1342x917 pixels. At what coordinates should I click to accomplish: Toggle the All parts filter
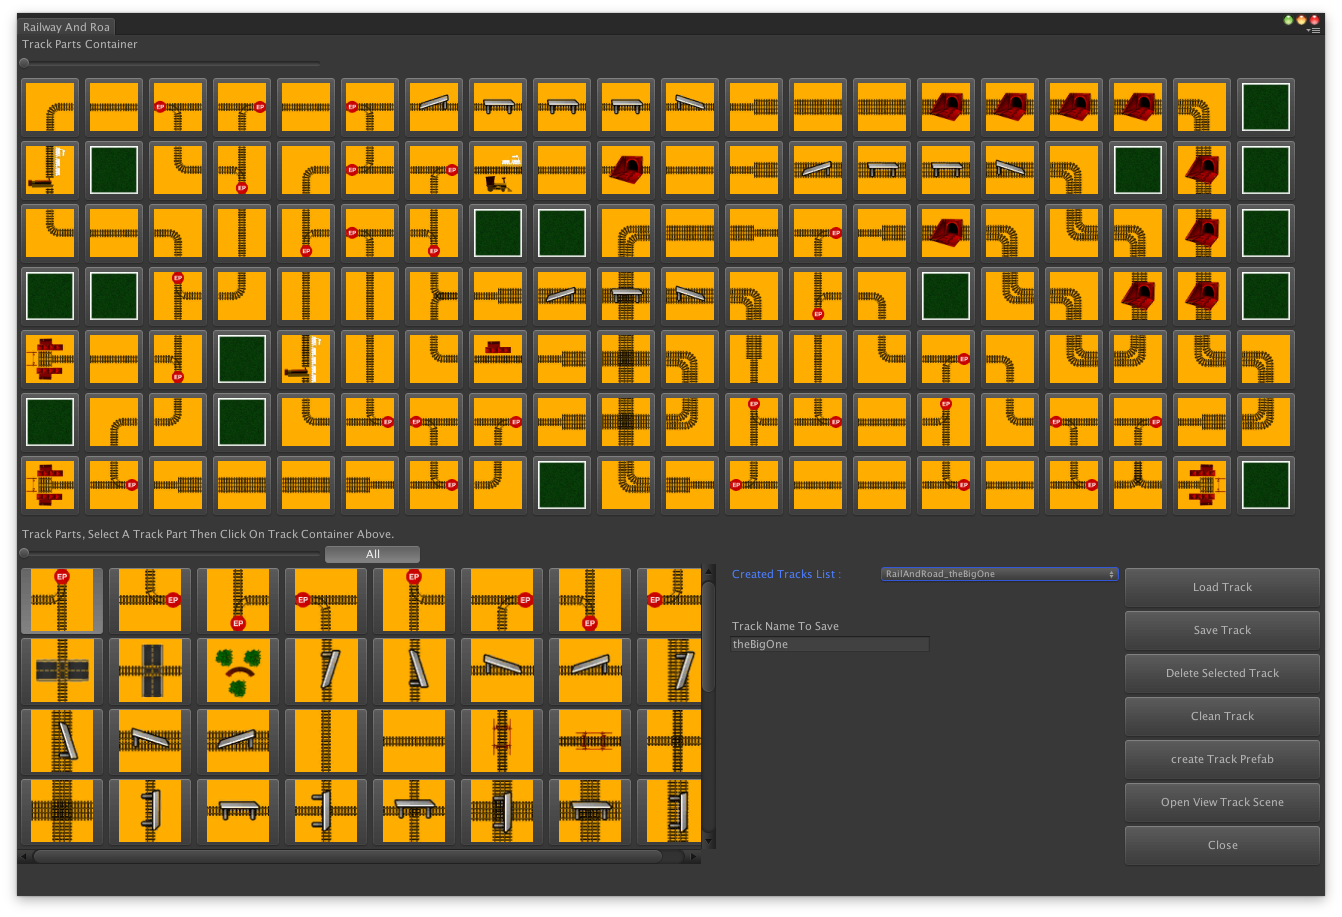(372, 554)
